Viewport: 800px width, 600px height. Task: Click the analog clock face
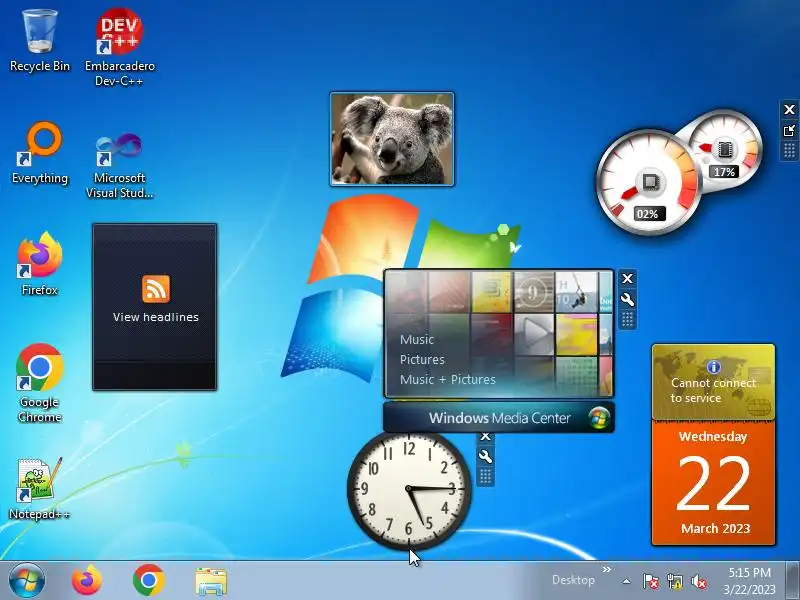point(409,489)
